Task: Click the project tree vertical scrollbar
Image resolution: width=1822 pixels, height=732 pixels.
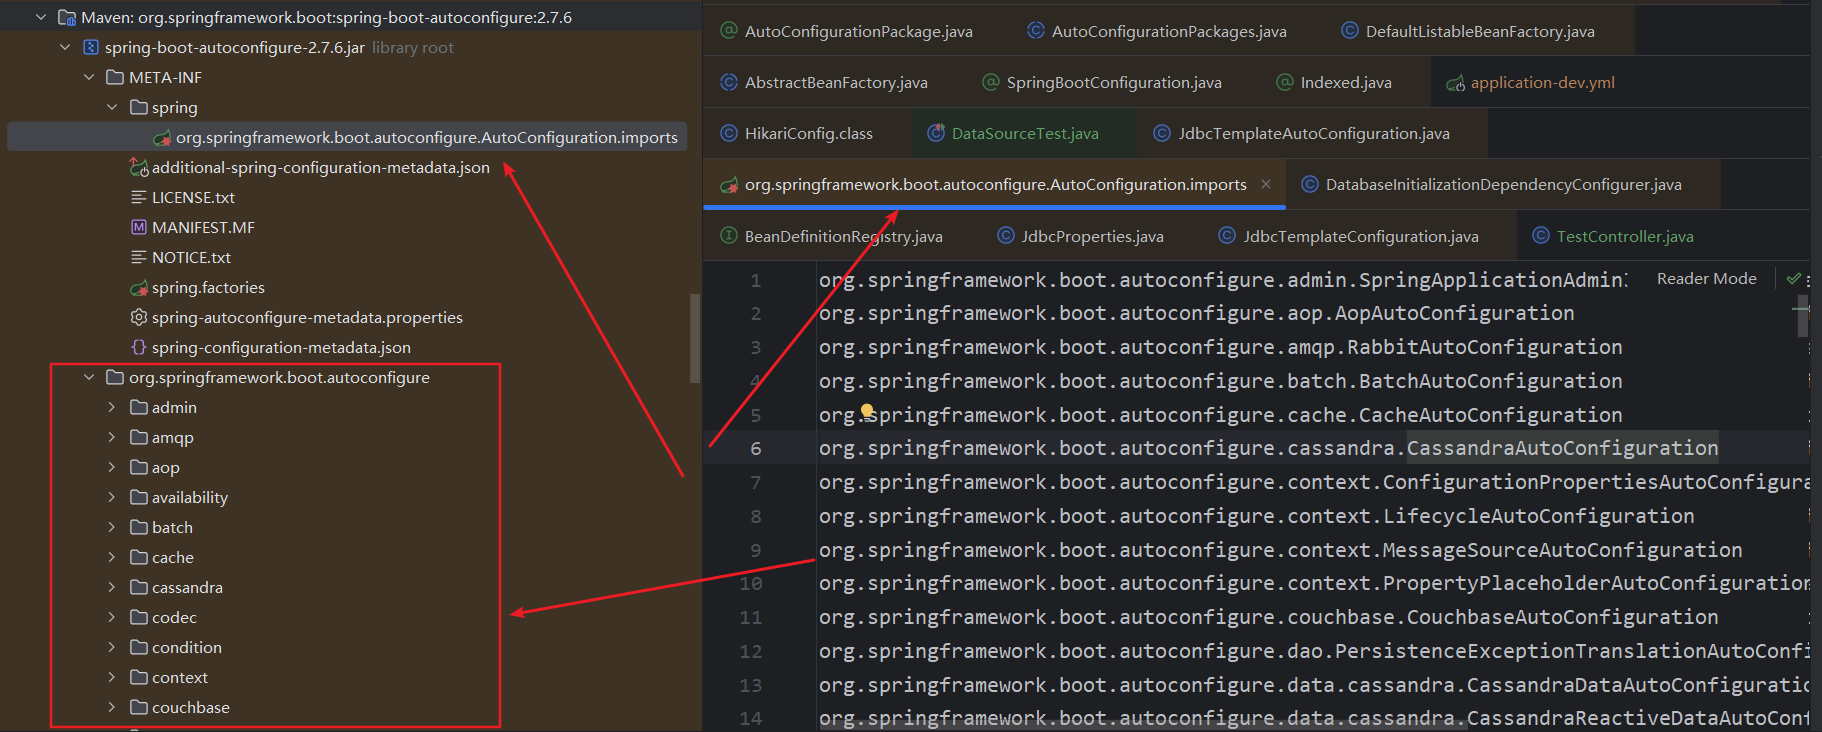Action: click(x=695, y=338)
